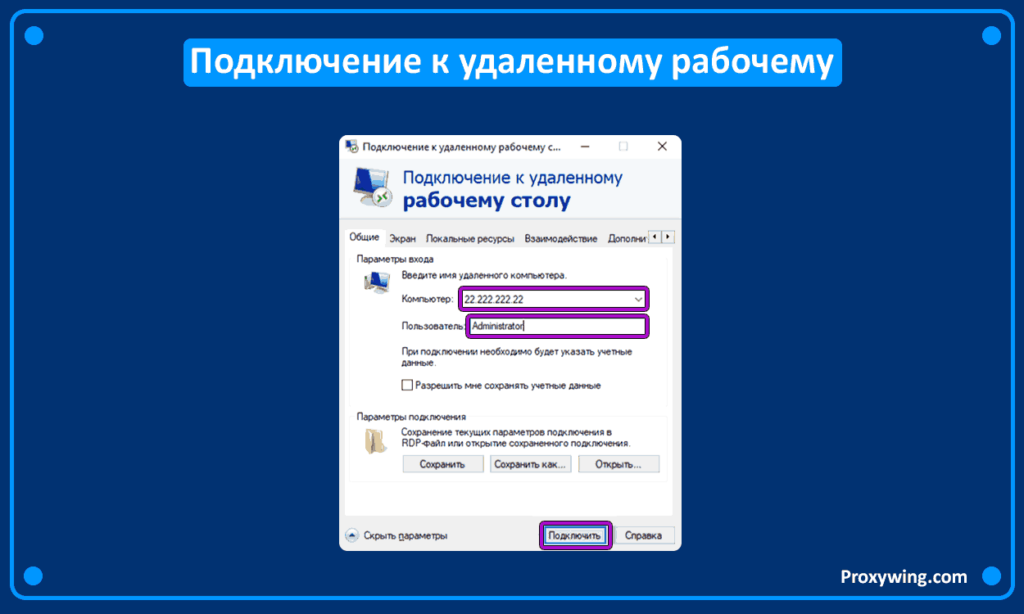Click the Открыть... button
This screenshot has height=614, width=1024.
pos(618,464)
